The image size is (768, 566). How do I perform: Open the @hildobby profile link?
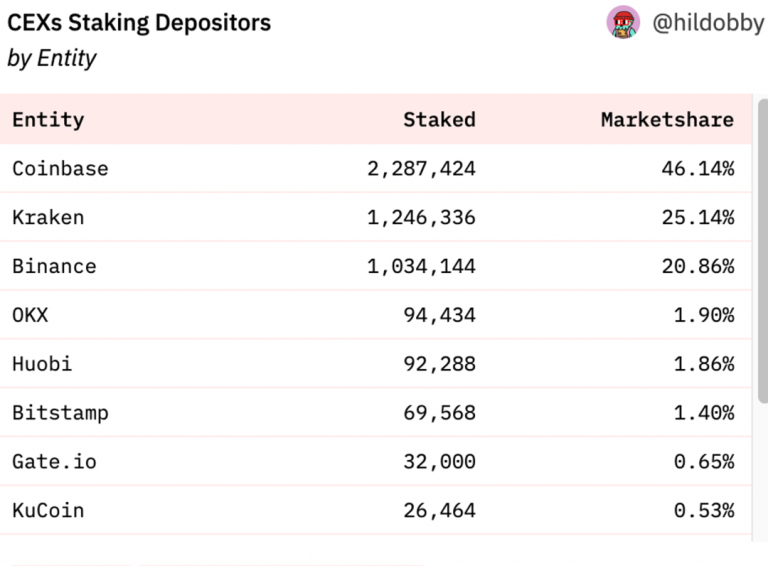point(707,22)
